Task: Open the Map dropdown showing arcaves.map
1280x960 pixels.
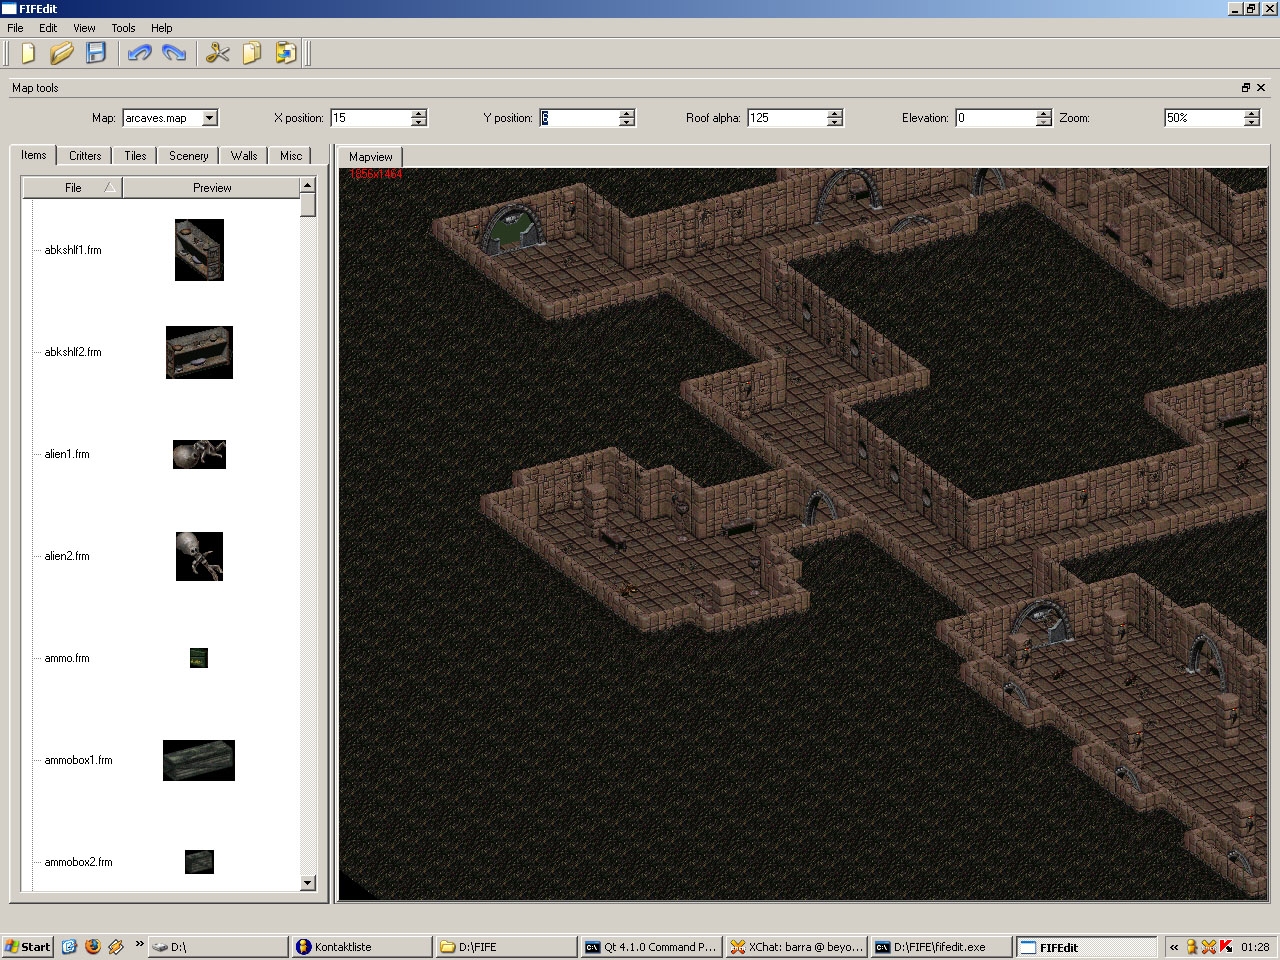Action: [170, 118]
